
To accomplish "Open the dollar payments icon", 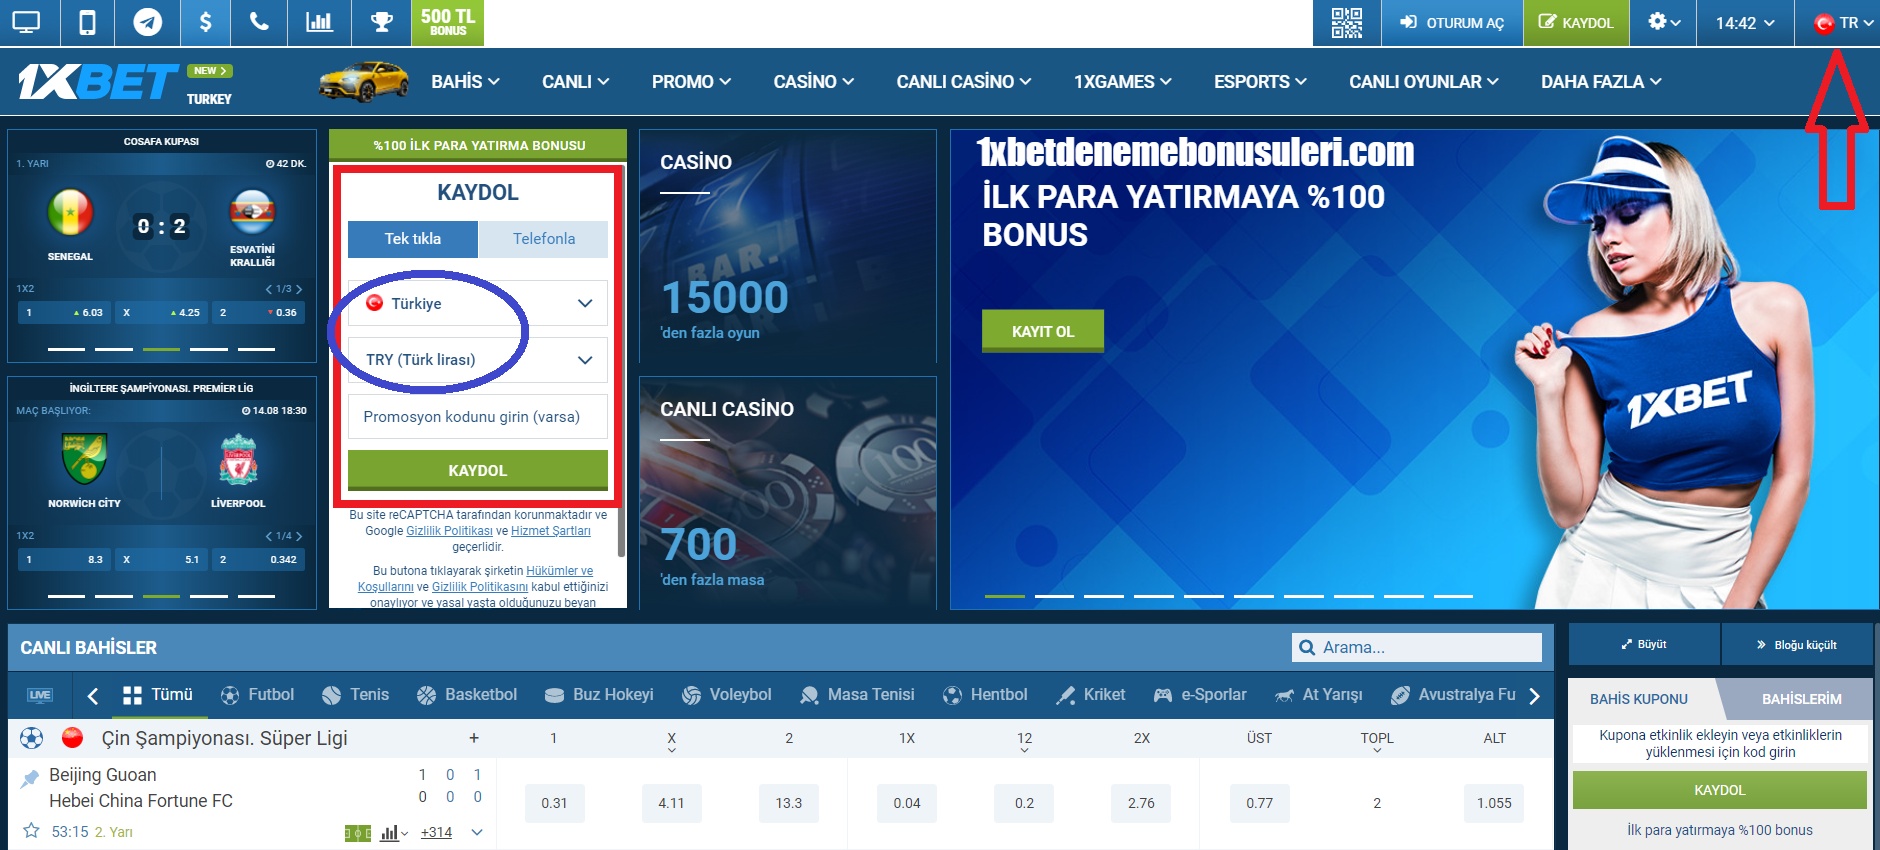I will pyautogui.click(x=205, y=22).
